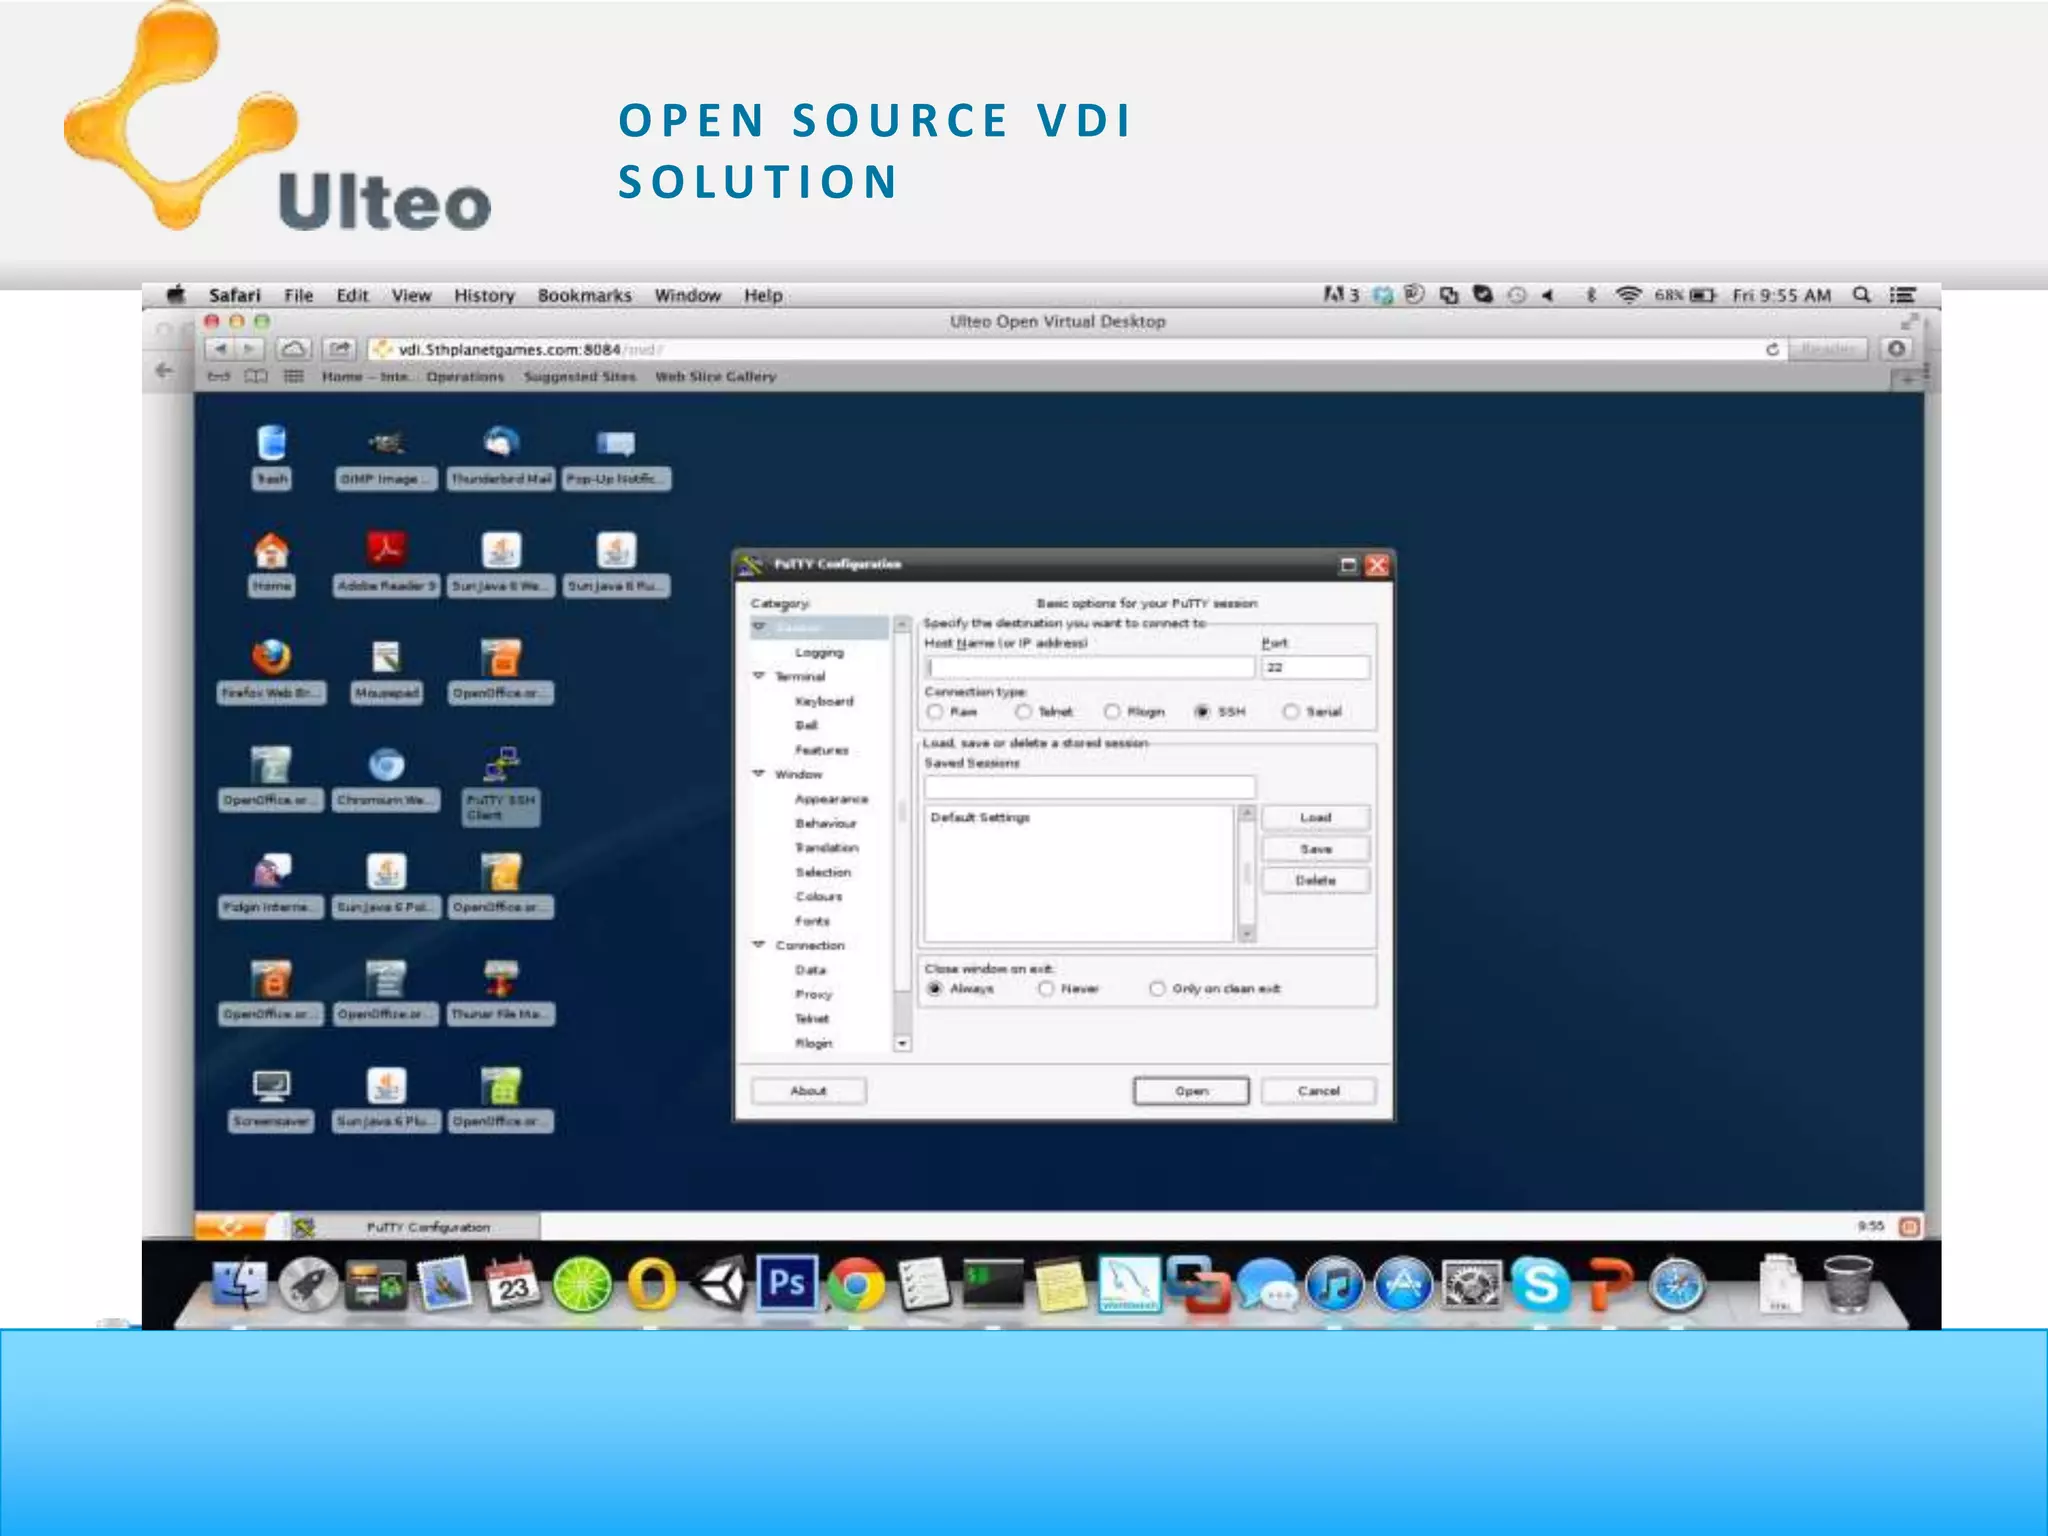Collapse the Window category tree node
Viewport: 2048px width, 1536px height.
(759, 774)
